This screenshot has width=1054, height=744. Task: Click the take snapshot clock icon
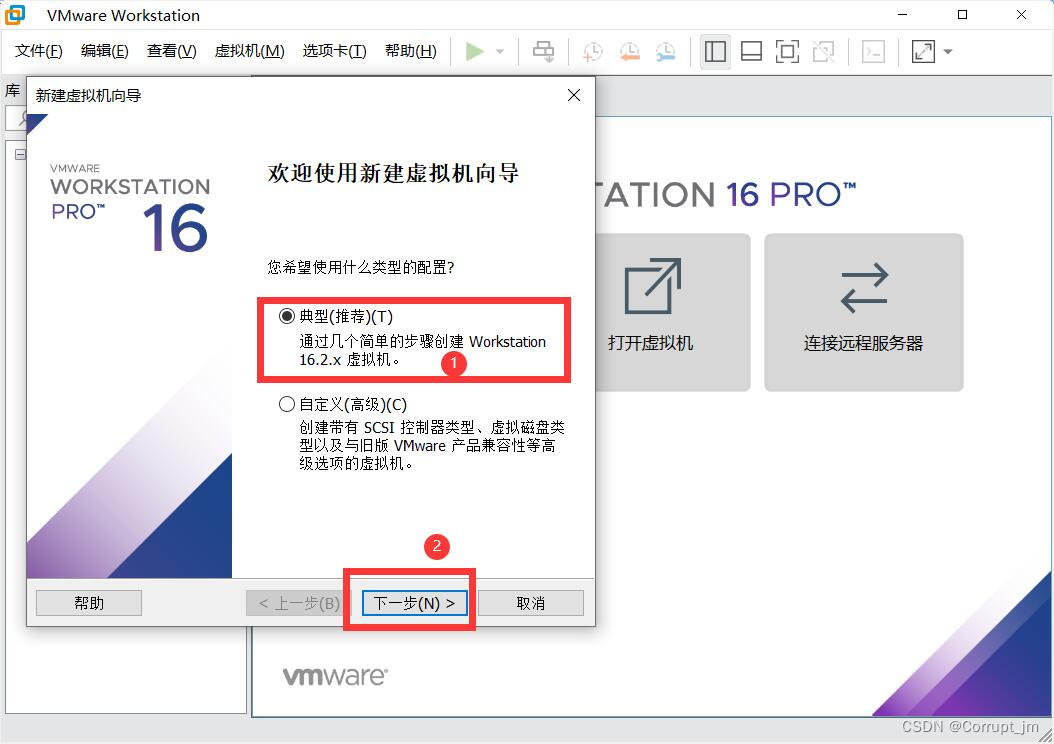tap(593, 52)
